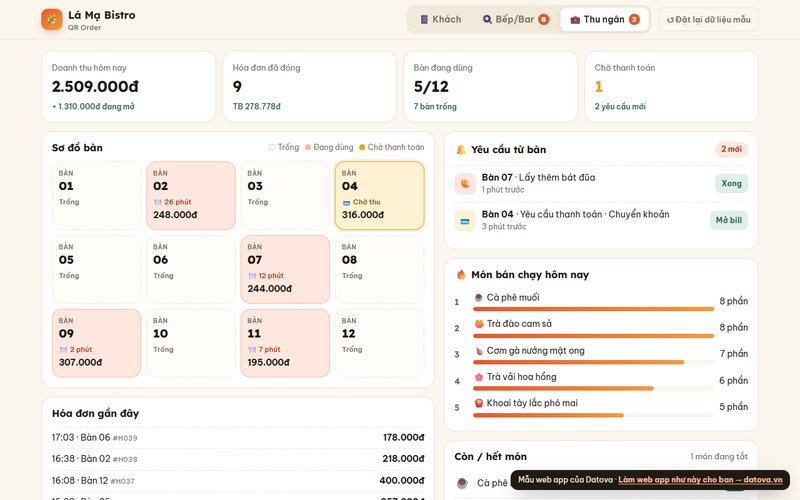Mark Bàn 07 request as Xong
The width and height of the screenshot is (800, 500).
pos(731,184)
